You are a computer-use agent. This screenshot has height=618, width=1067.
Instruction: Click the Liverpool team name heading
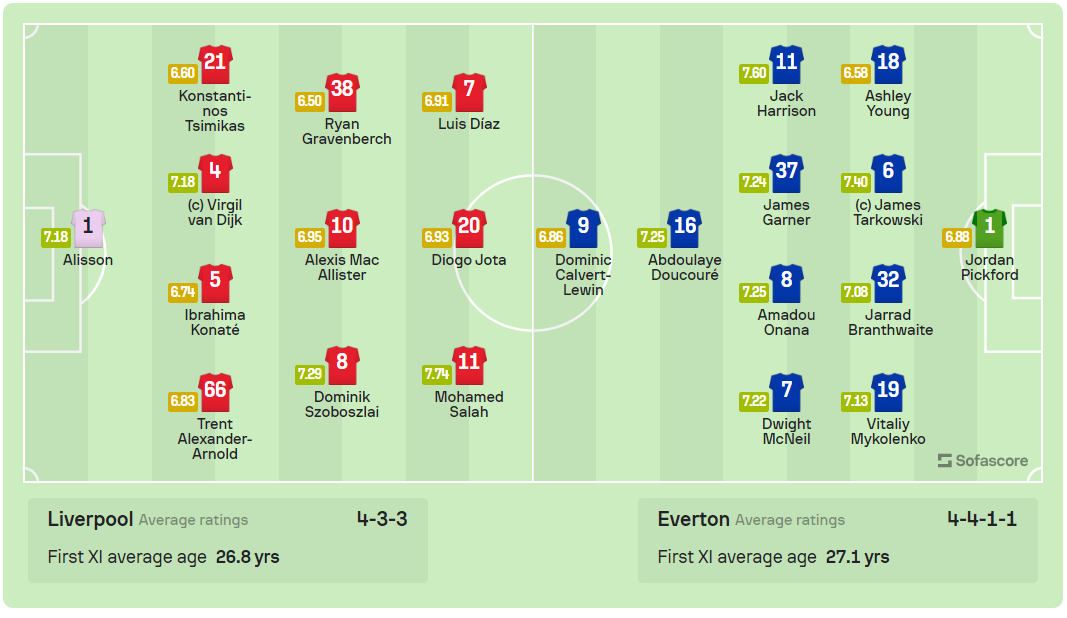(91, 519)
